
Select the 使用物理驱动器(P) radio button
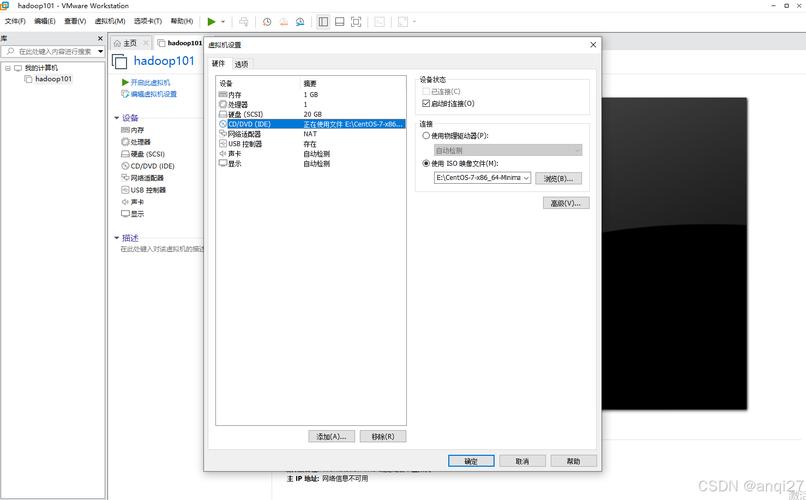tap(426, 136)
